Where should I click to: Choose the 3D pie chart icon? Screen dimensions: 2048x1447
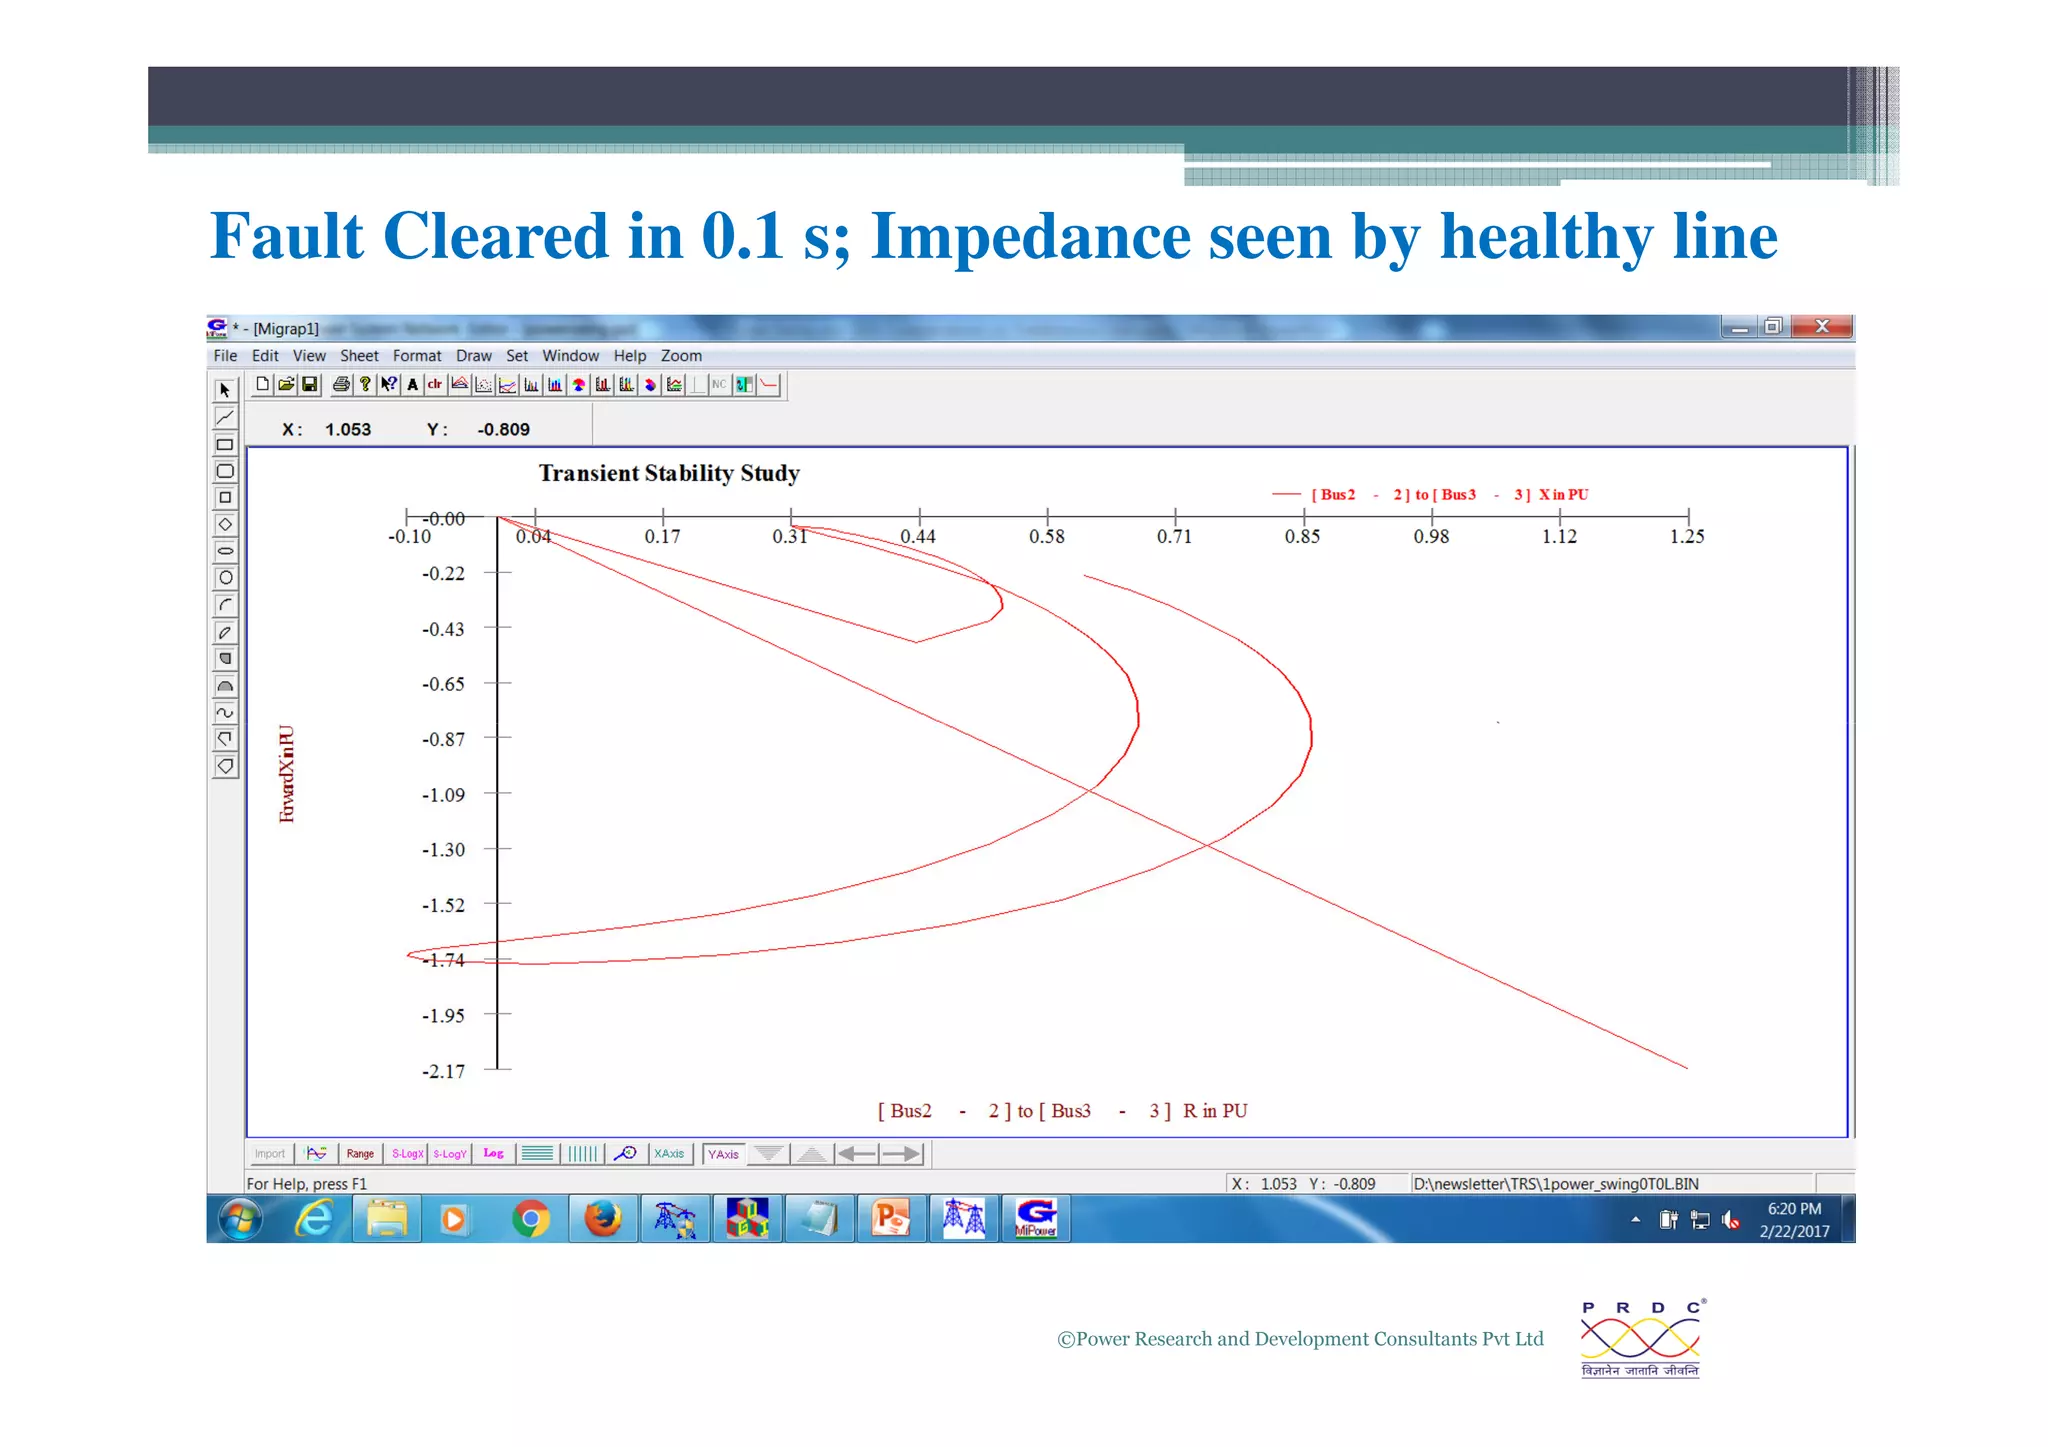pyautogui.click(x=650, y=385)
